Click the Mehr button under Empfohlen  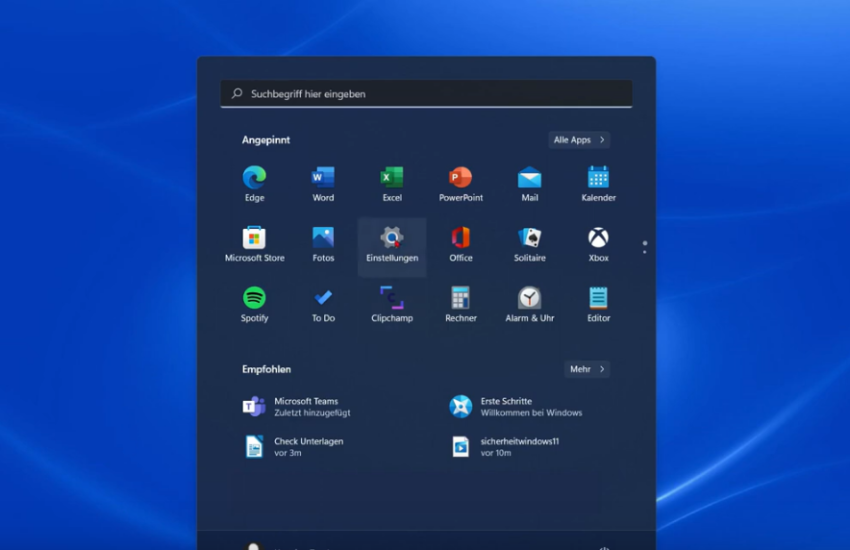tap(587, 369)
